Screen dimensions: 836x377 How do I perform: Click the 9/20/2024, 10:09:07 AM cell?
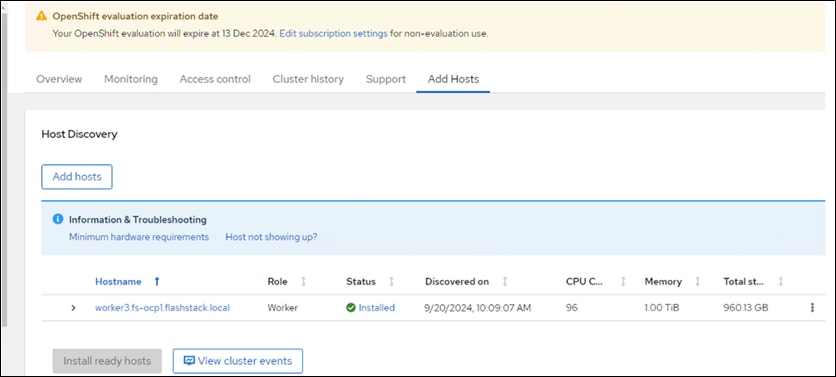coord(478,308)
